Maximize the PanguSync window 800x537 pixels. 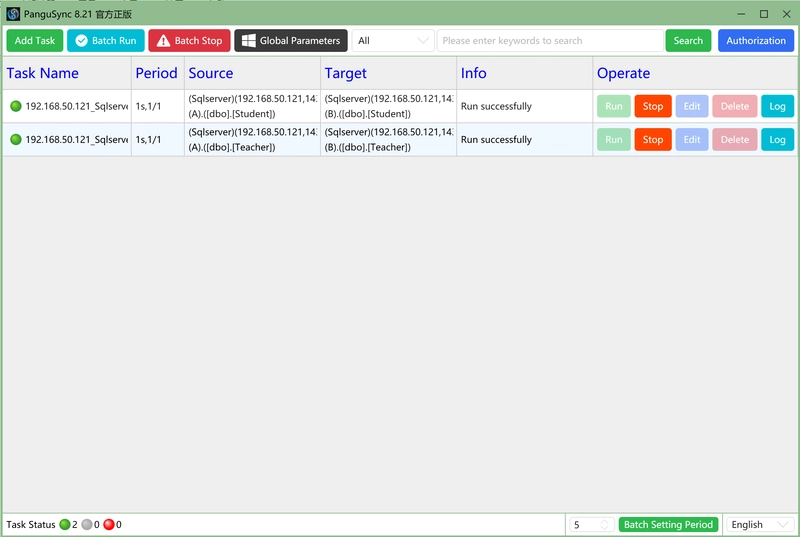pos(764,14)
